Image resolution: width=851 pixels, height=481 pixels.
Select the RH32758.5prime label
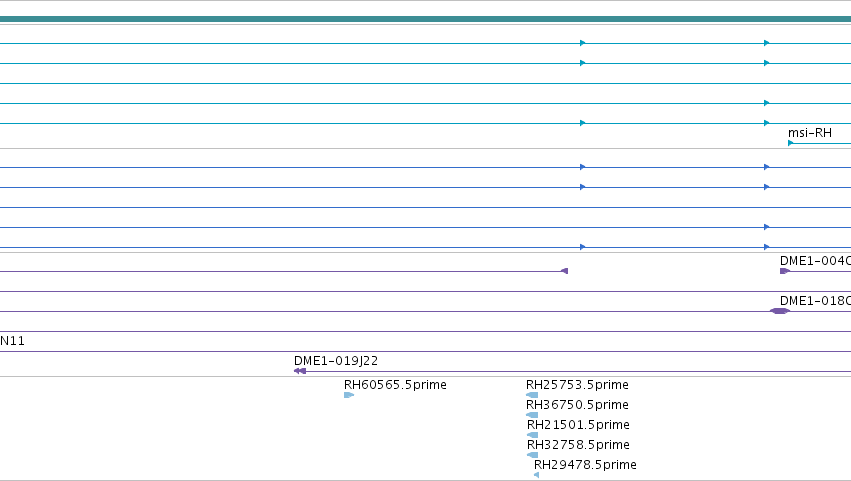coord(578,445)
